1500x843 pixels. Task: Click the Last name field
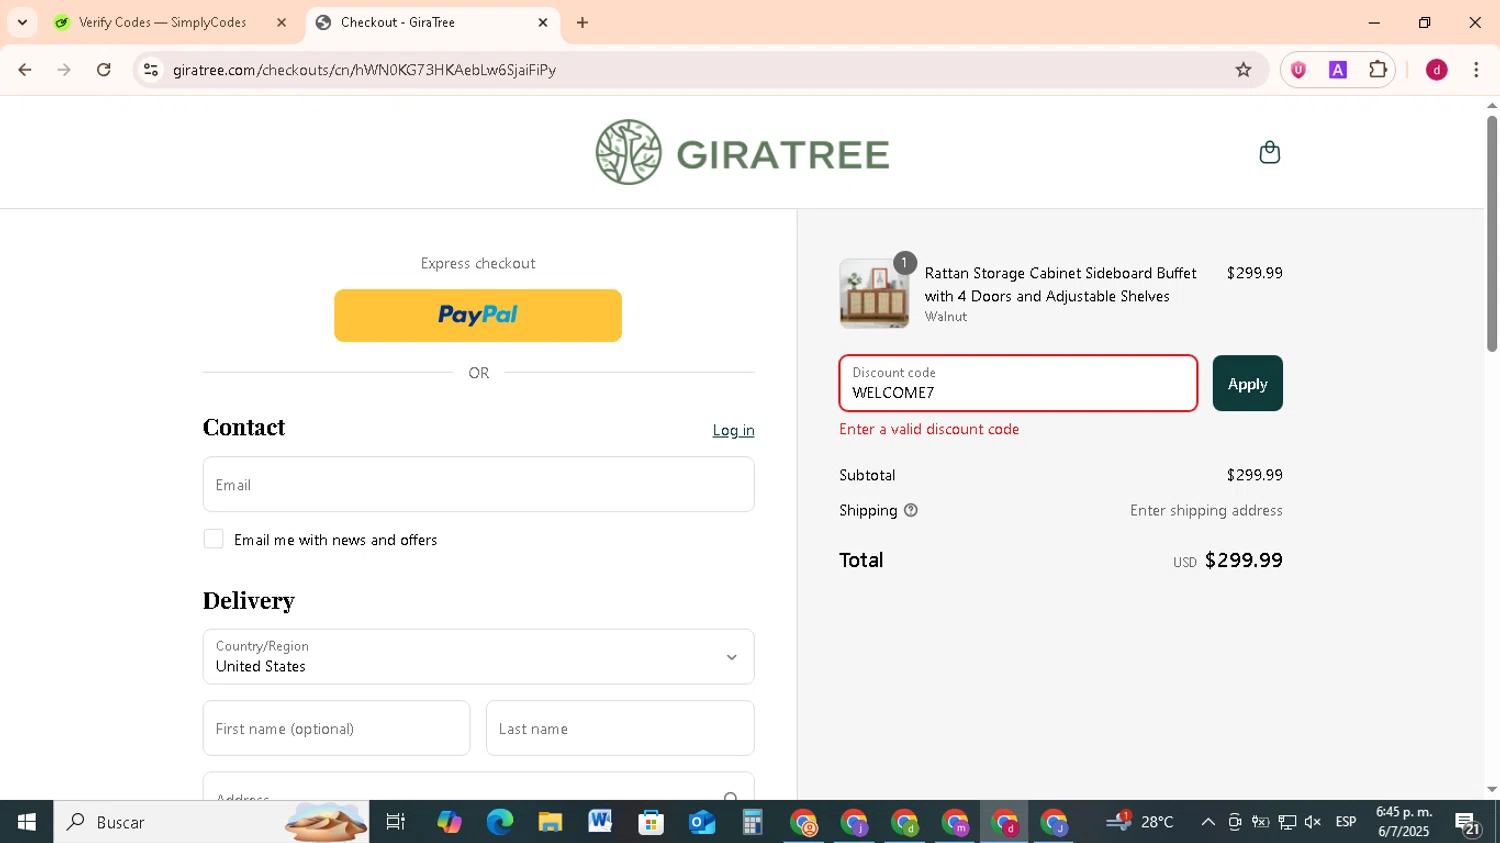point(620,728)
